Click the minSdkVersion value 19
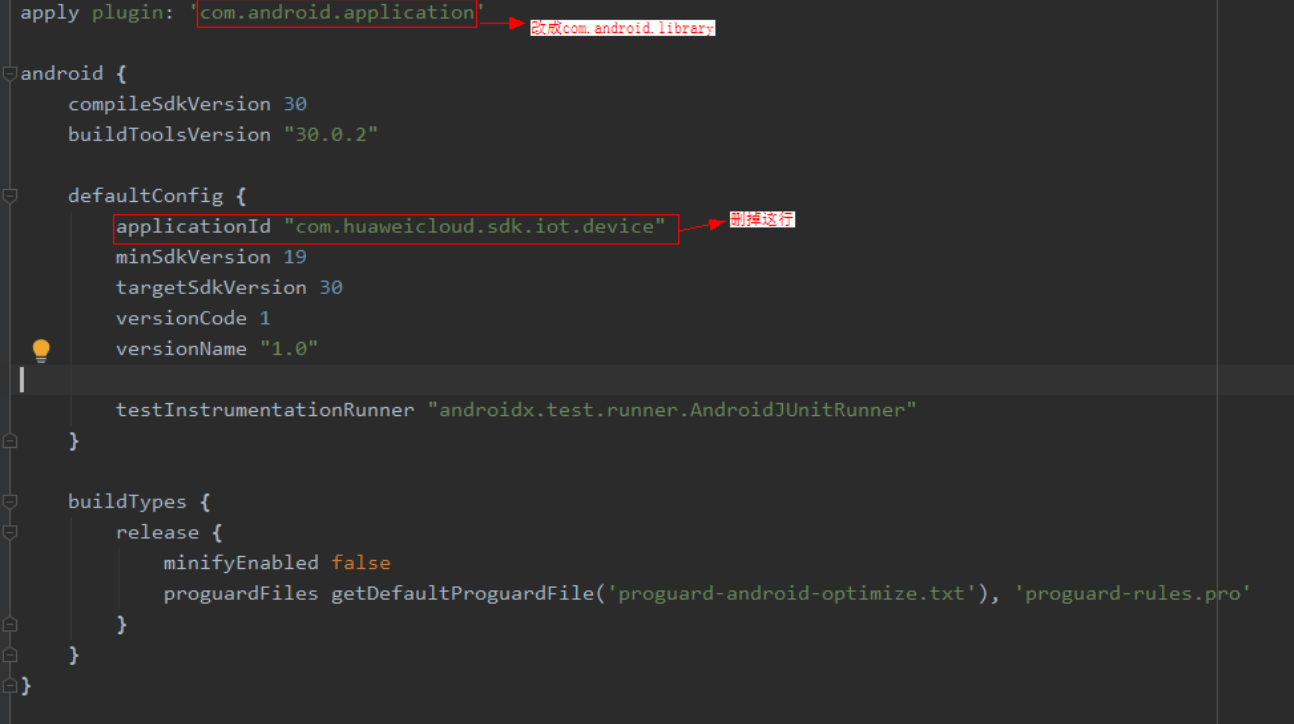 point(295,257)
